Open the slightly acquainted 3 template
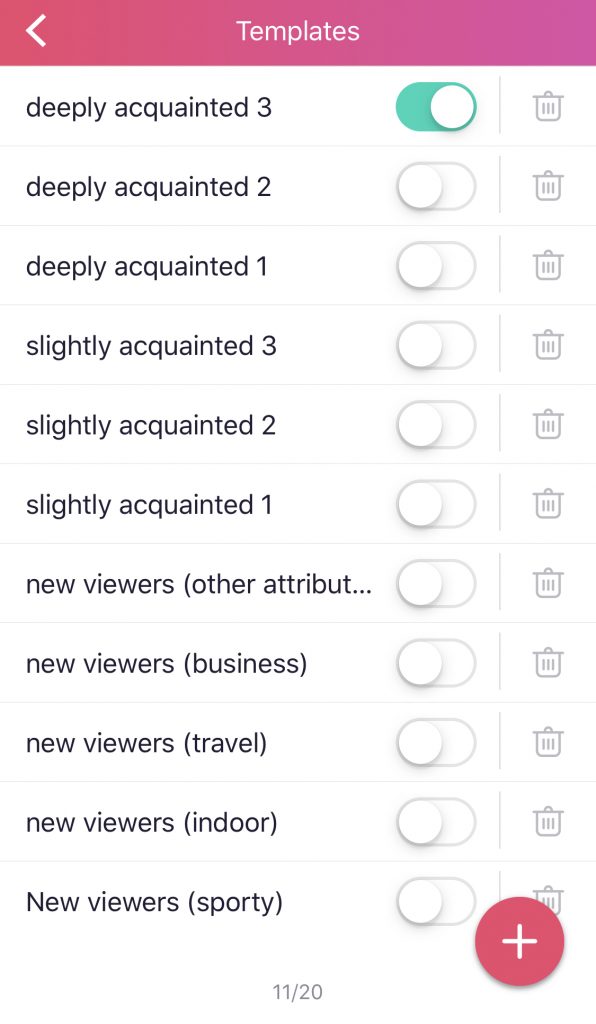The width and height of the screenshot is (596, 1024). (x=151, y=346)
